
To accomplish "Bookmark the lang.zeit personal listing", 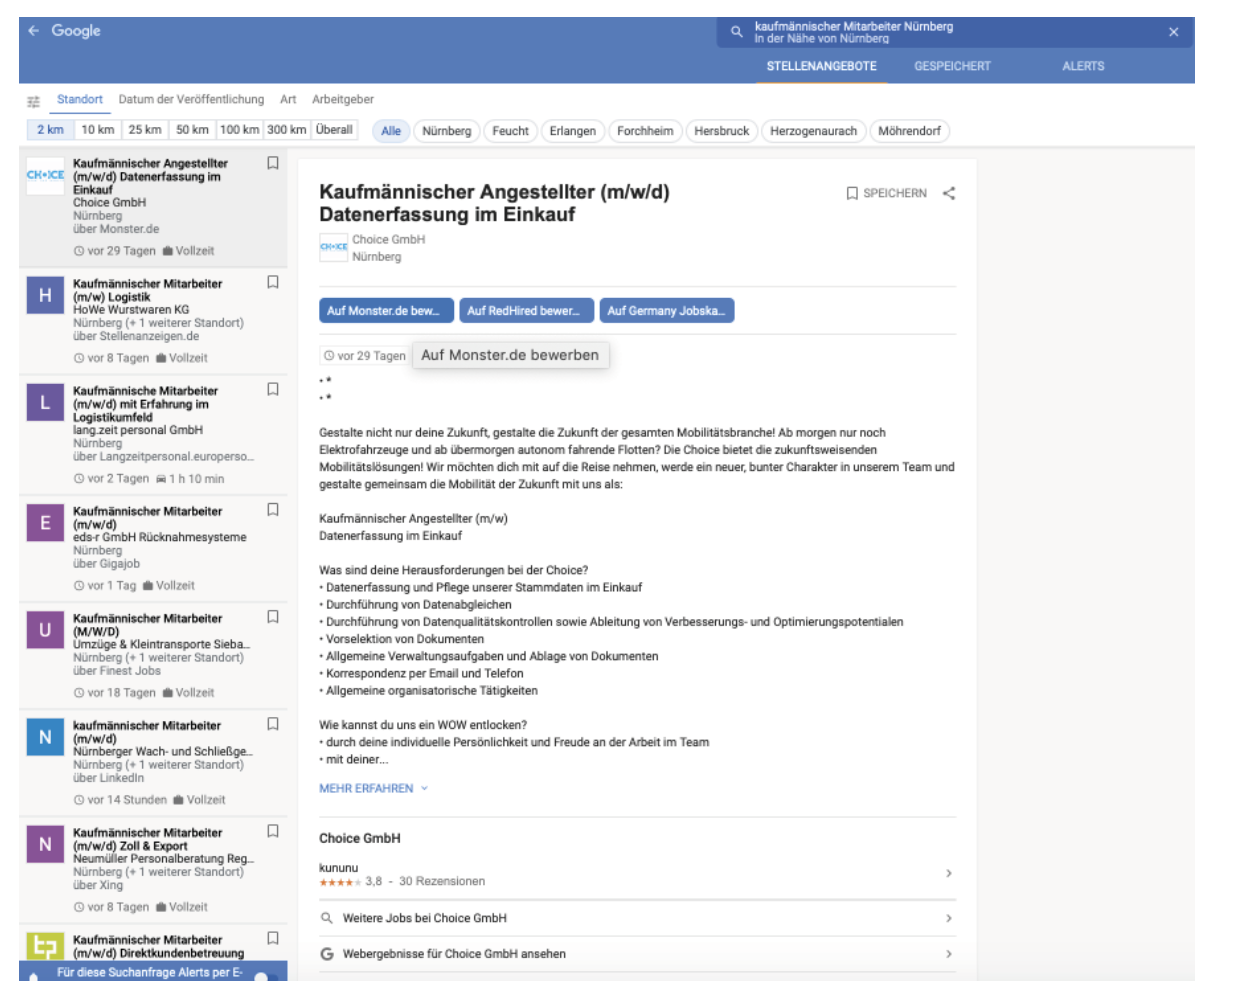I will point(273,390).
